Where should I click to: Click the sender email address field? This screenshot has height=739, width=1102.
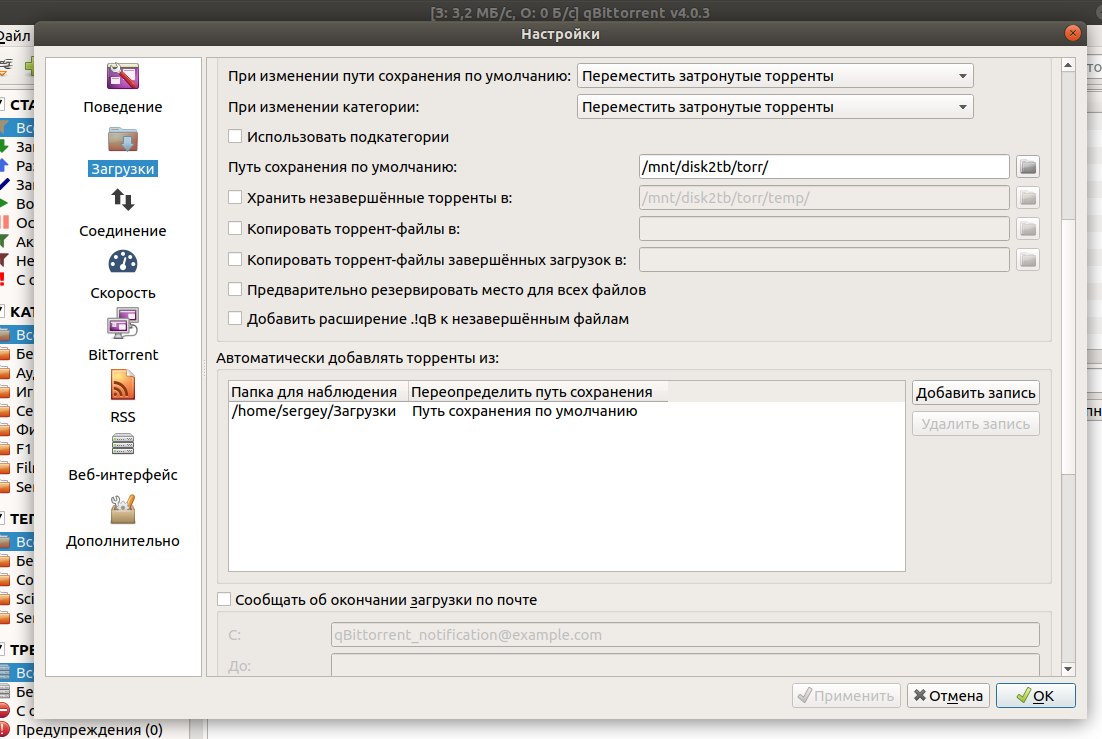pyautogui.click(x=685, y=634)
